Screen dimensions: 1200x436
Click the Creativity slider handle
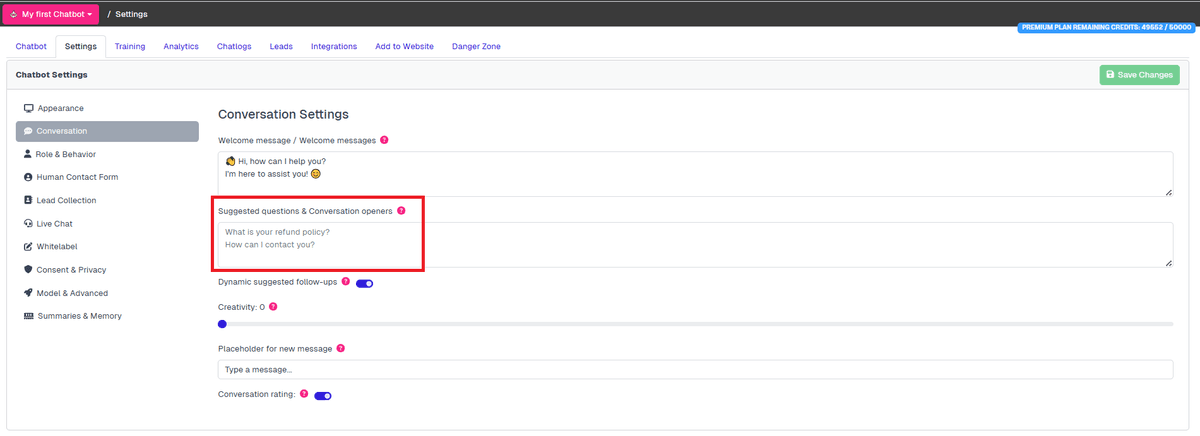click(222, 324)
